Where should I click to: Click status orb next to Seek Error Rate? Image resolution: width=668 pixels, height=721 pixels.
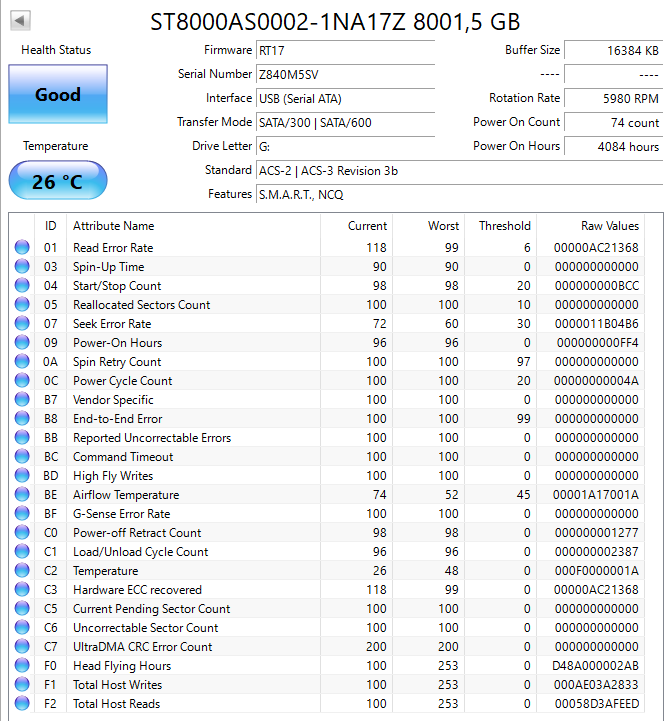click(22, 324)
